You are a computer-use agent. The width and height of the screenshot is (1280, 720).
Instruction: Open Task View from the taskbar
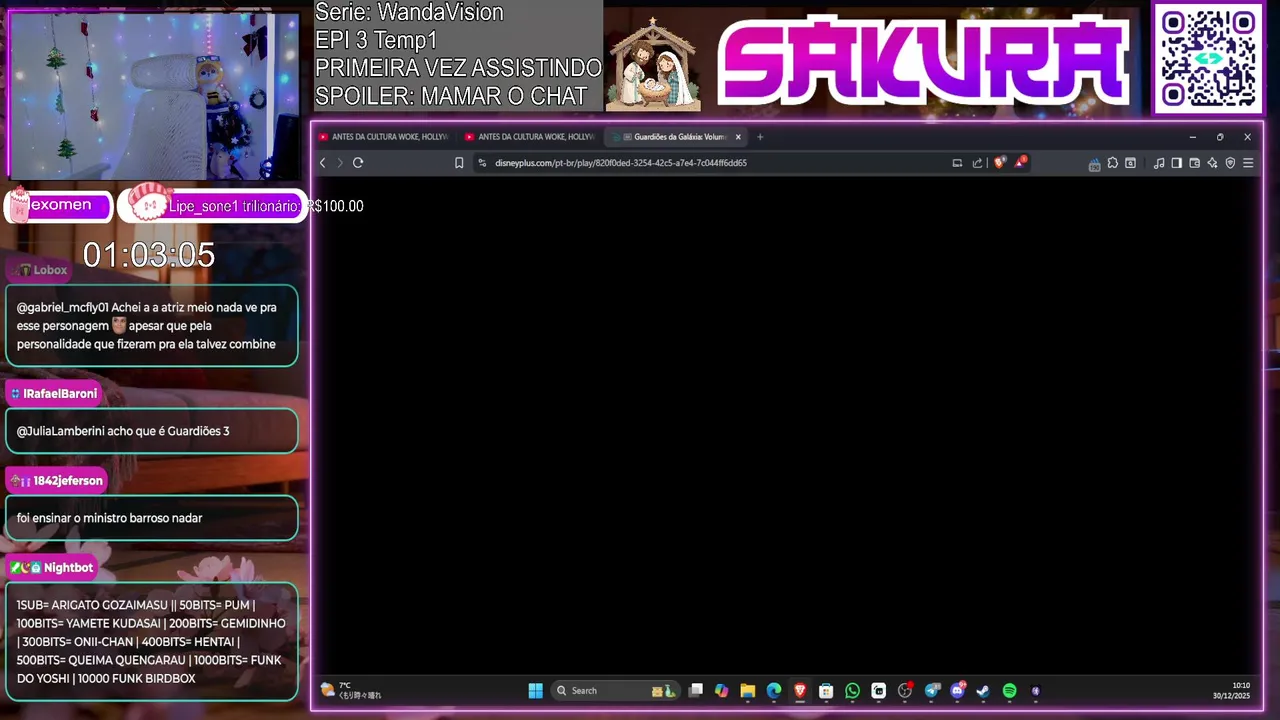695,691
